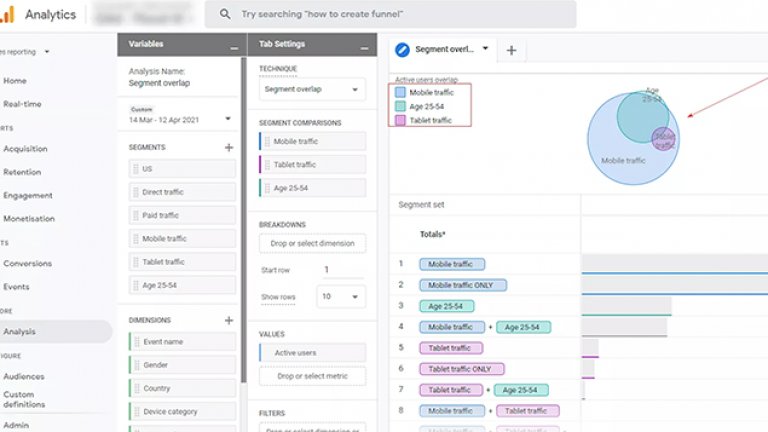
Task: Click the Google Analytics logo icon
Action: pyautogui.click(x=10, y=14)
